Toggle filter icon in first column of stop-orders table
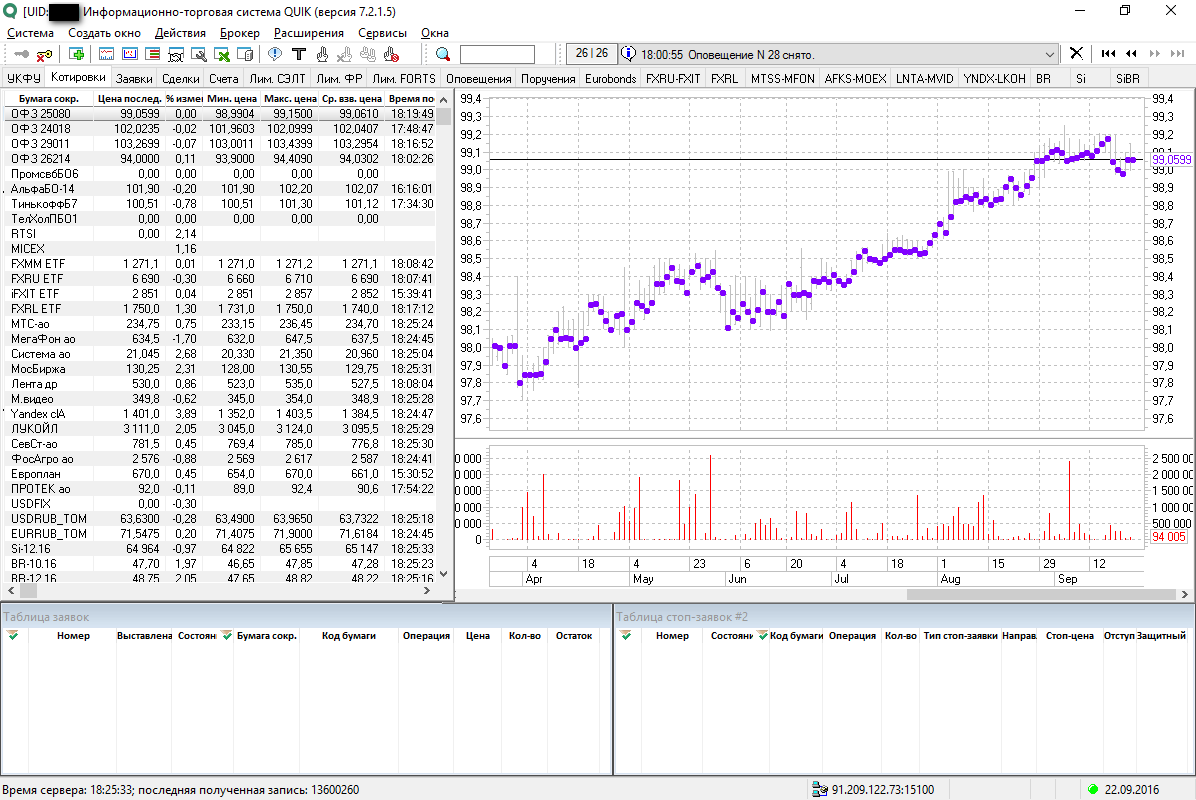 [x=626, y=635]
